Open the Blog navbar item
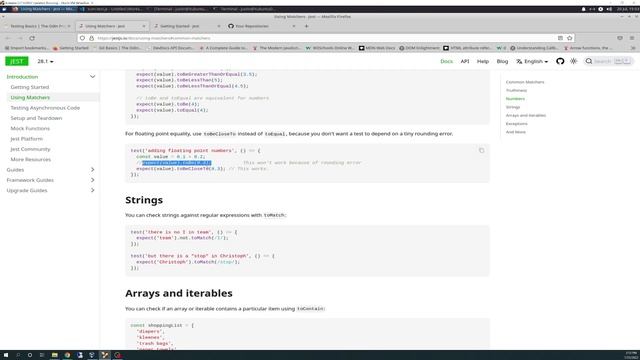The width and height of the screenshot is (640, 360). click(502, 61)
